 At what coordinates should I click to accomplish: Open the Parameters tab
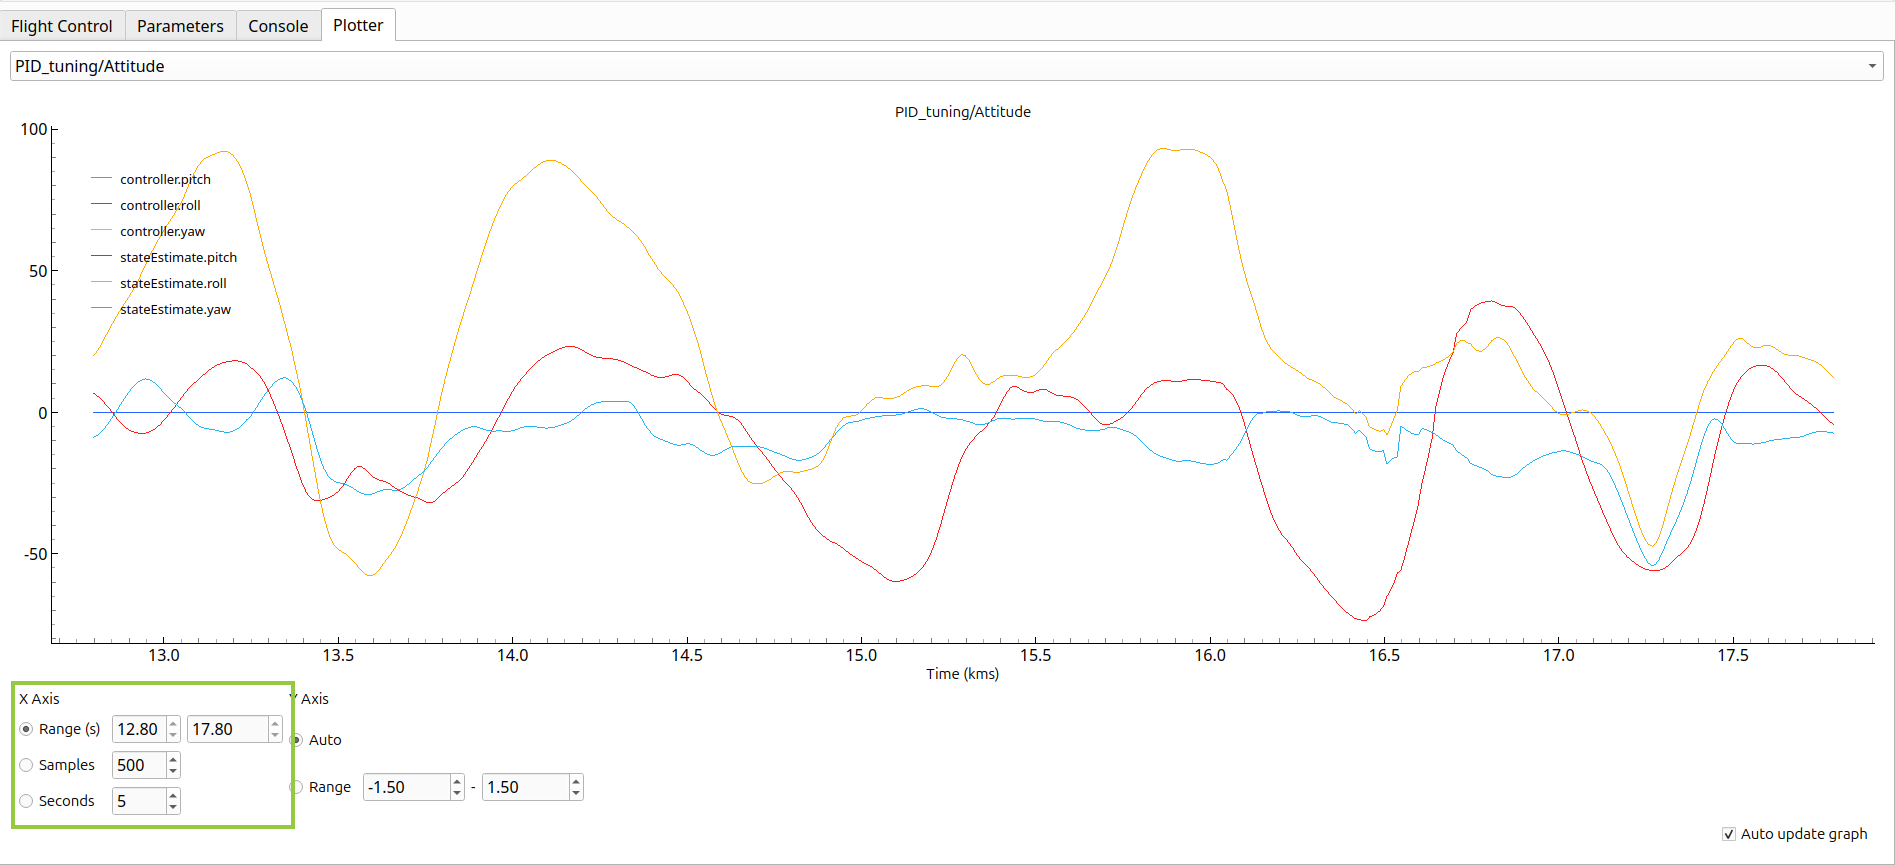180,26
